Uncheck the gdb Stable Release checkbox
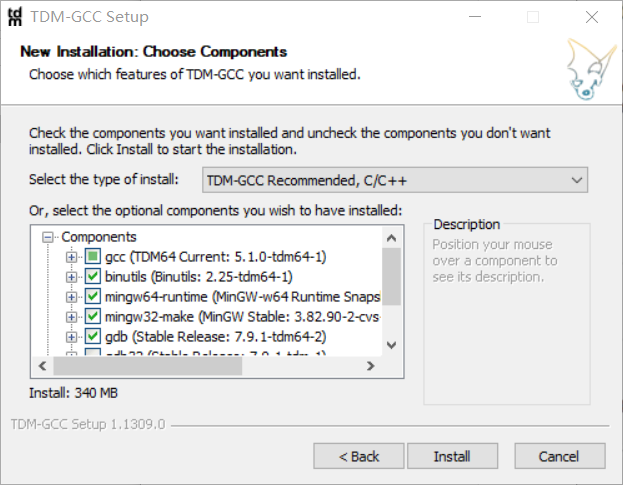The image size is (623, 485). point(93,336)
